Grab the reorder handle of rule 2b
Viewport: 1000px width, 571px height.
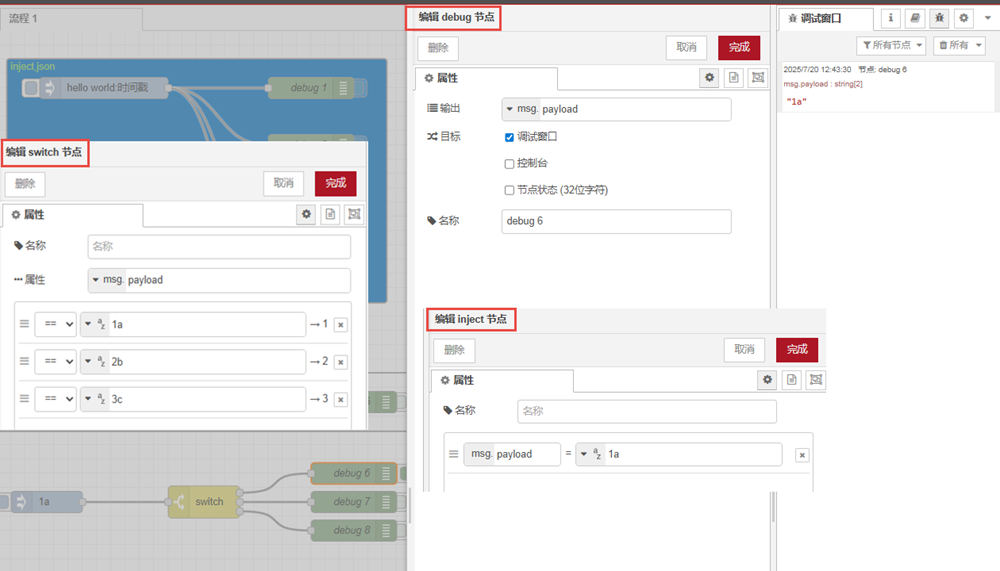[24, 361]
